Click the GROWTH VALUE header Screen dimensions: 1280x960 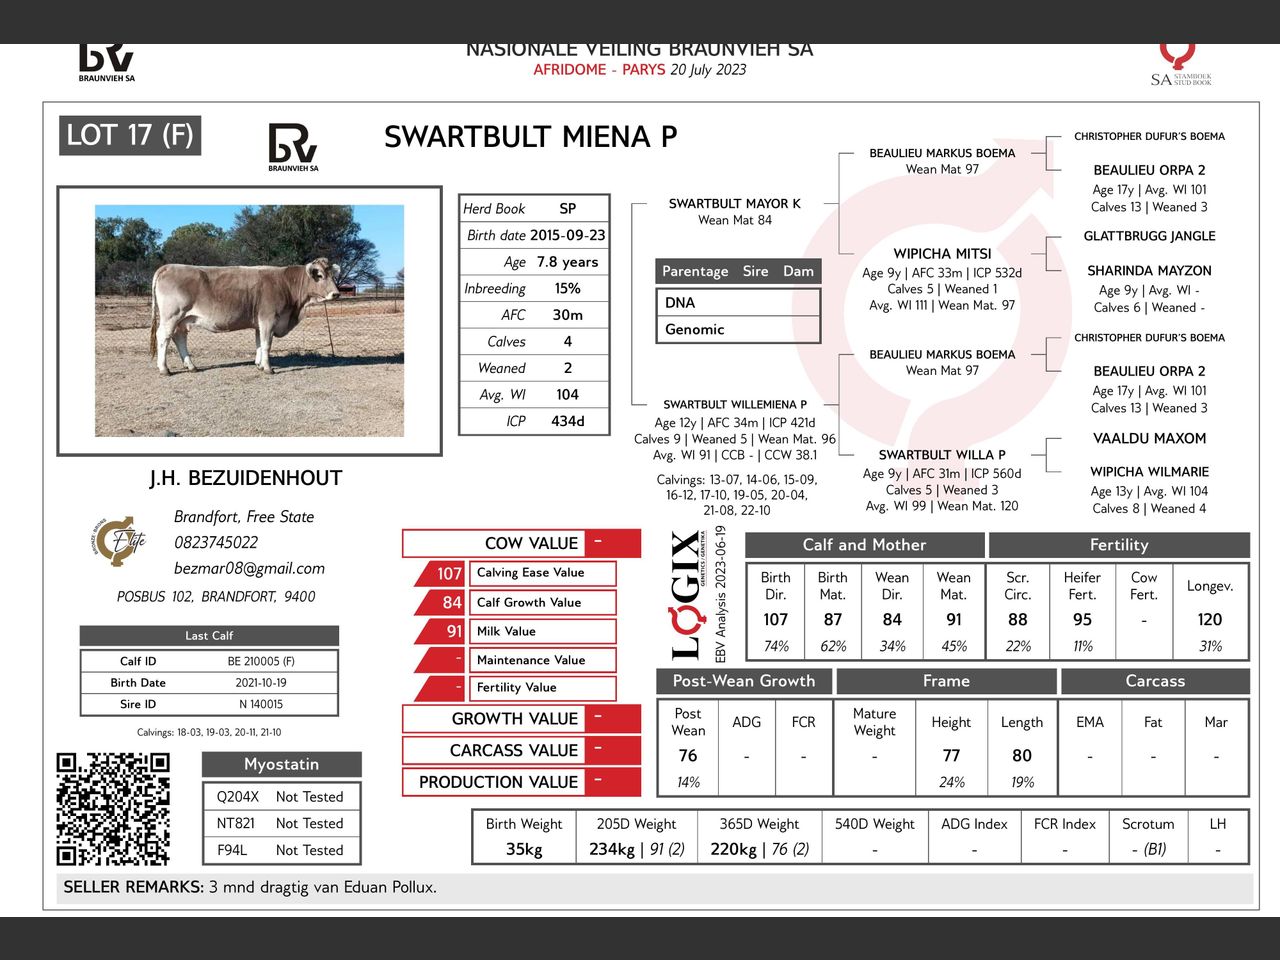coord(521,719)
